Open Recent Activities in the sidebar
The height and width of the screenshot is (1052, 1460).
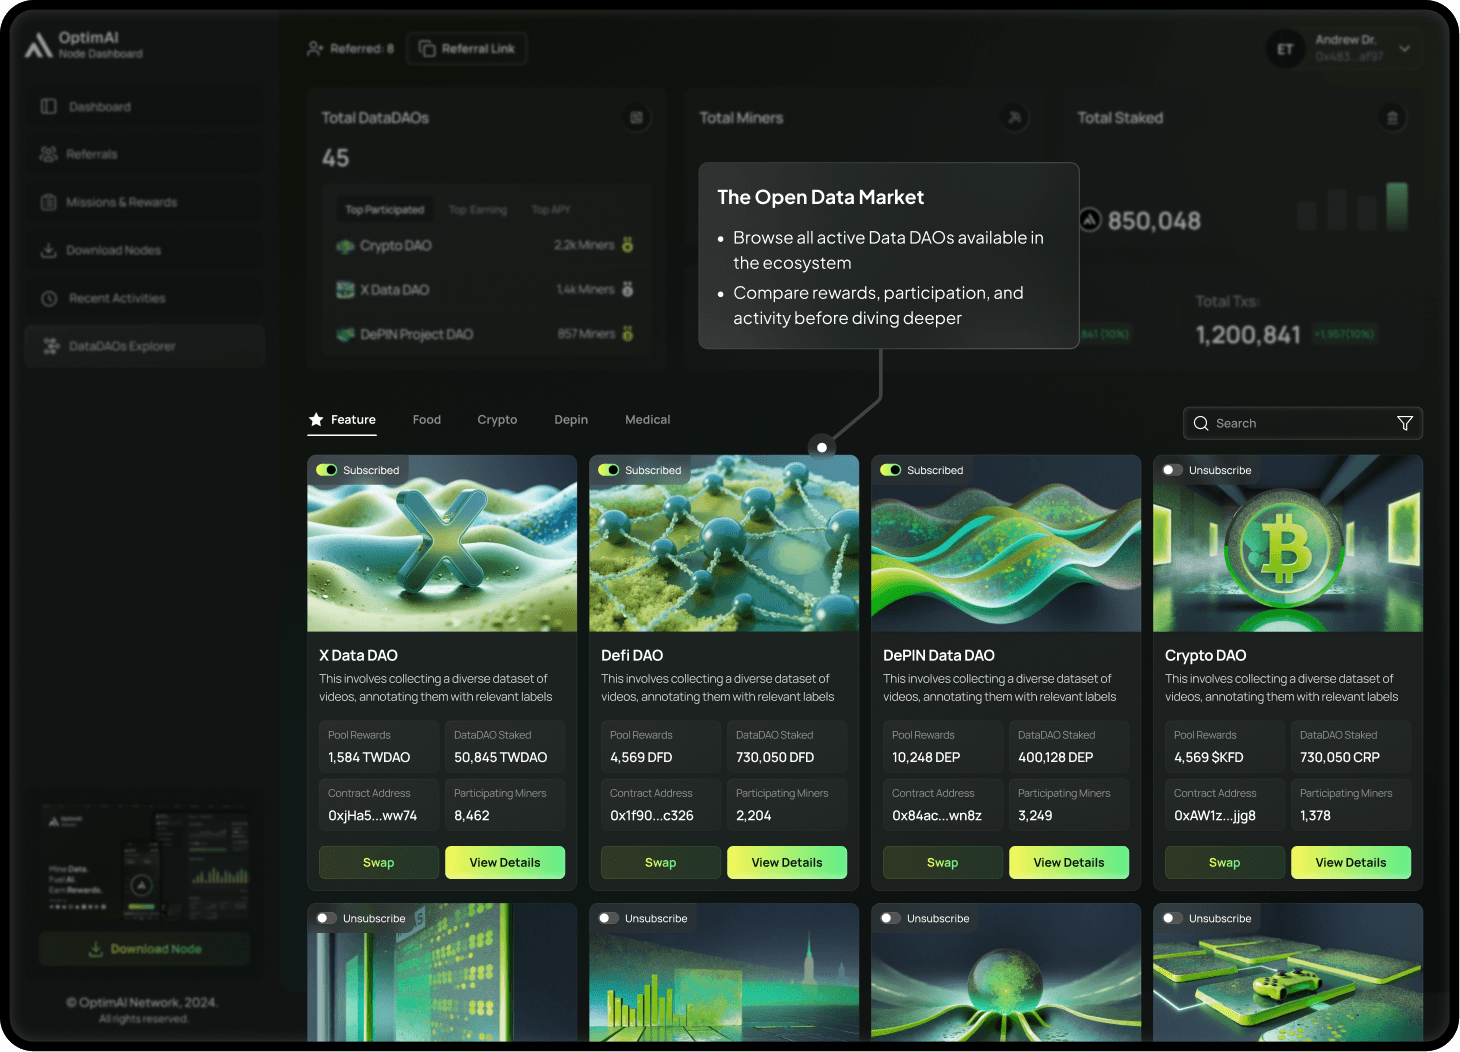[x=116, y=298]
